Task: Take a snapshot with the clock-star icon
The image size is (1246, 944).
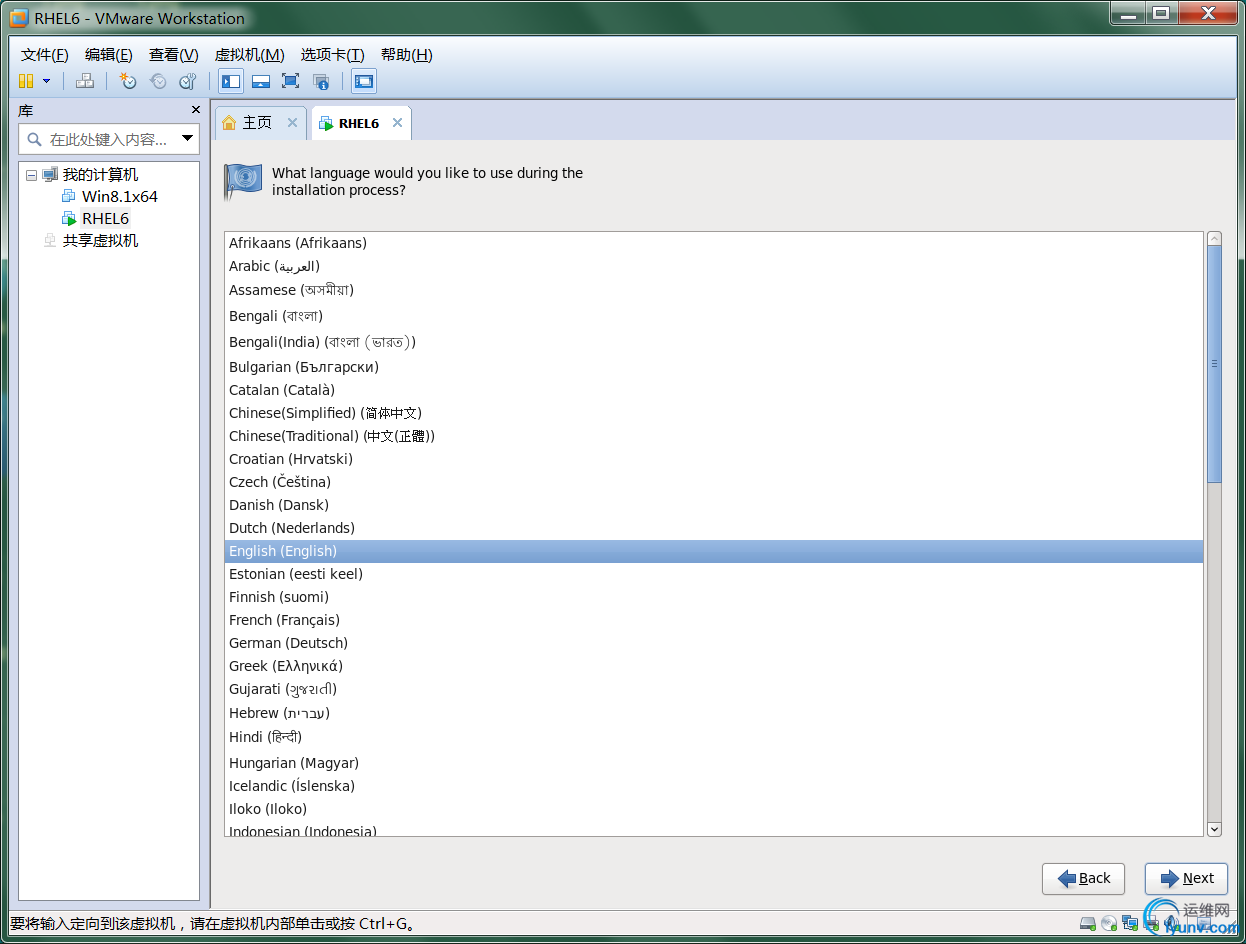Action: (128, 81)
